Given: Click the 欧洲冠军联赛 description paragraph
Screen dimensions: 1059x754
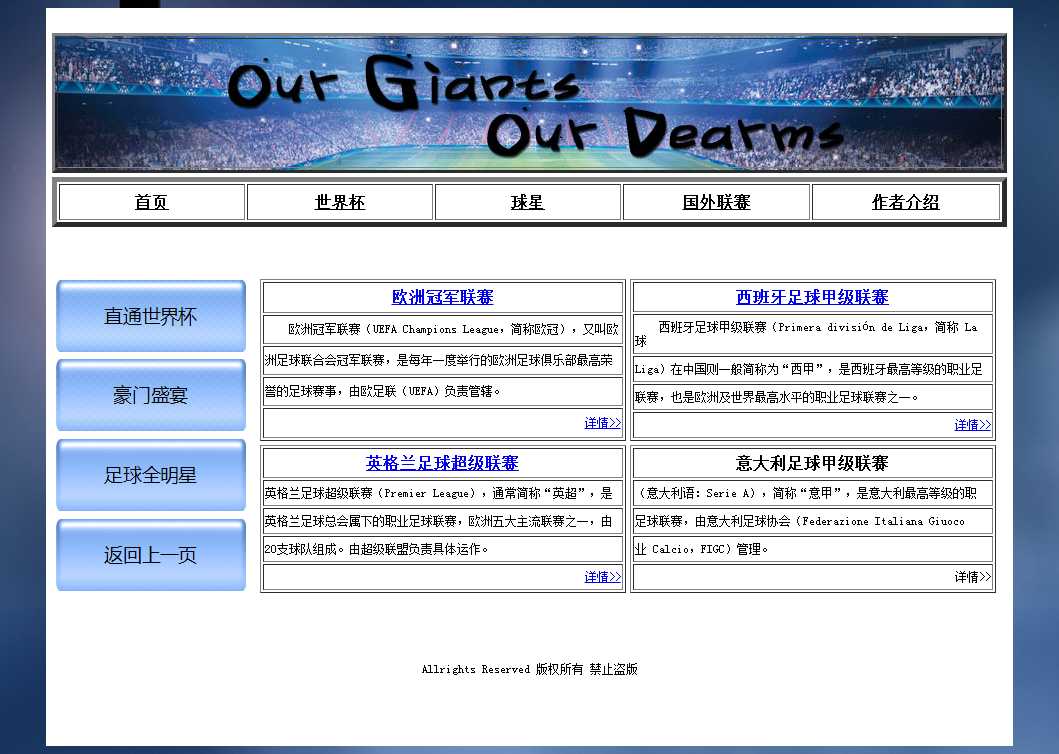Looking at the screenshot, I should click(442, 360).
